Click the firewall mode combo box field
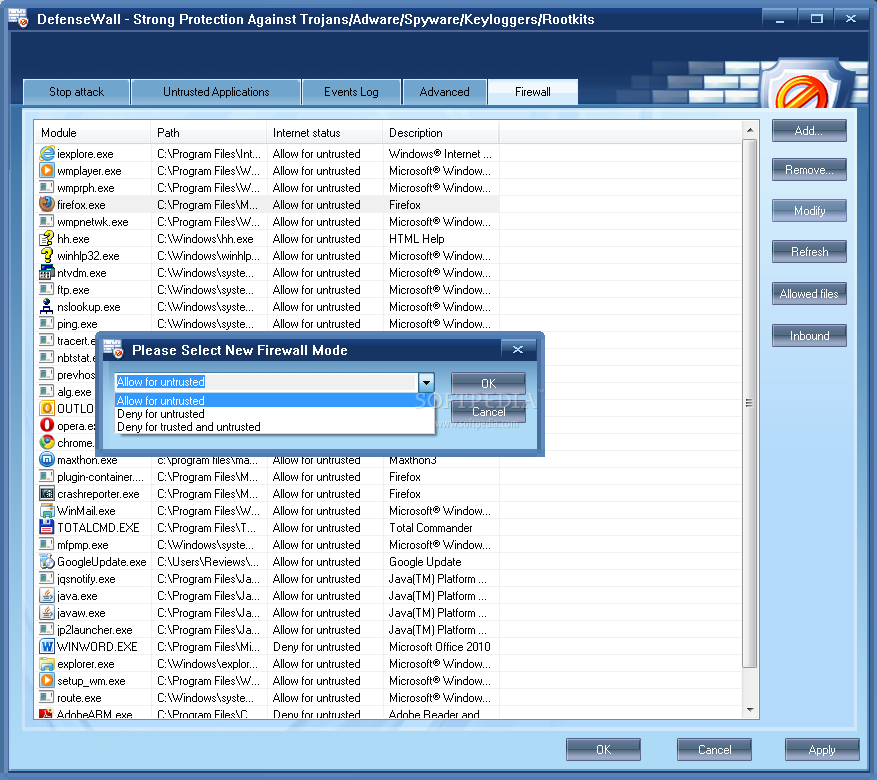Image resolution: width=877 pixels, height=780 pixels. [x=267, y=382]
